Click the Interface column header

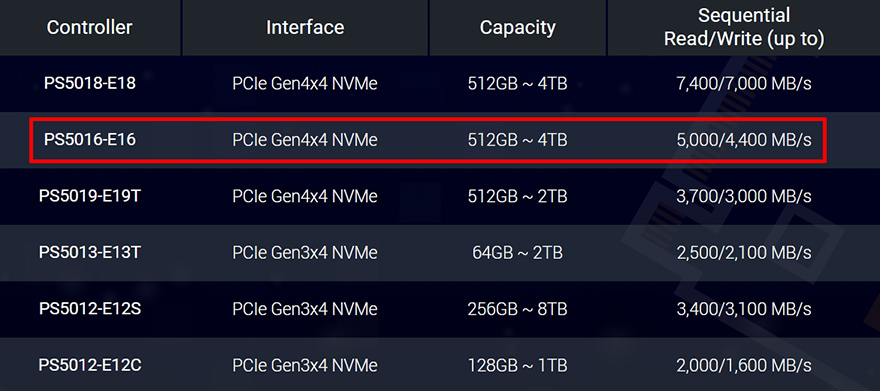coord(305,27)
